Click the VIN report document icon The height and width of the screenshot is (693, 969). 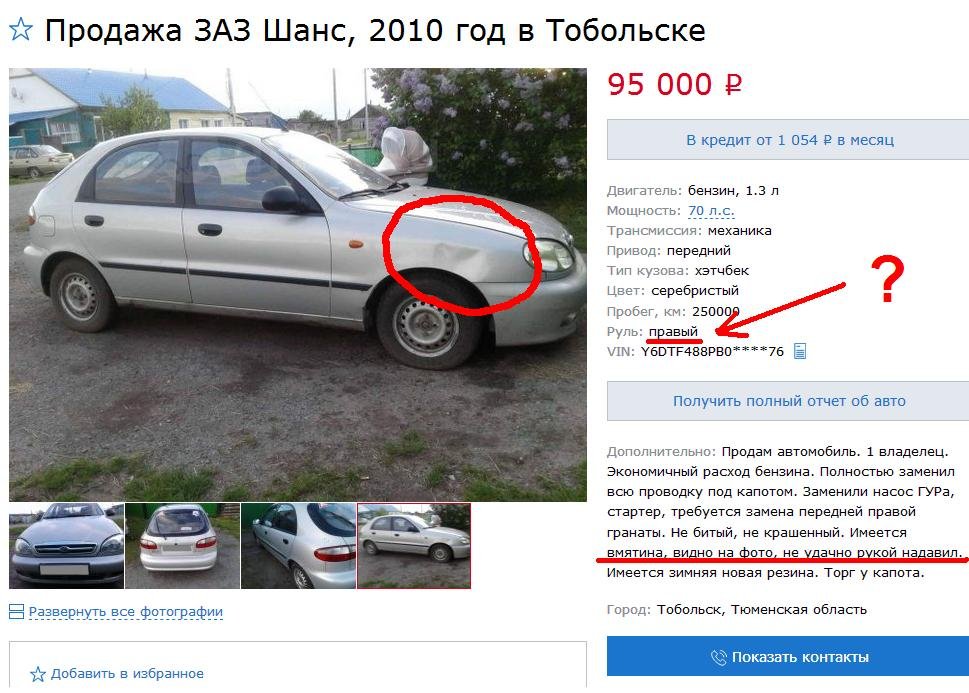tap(800, 351)
